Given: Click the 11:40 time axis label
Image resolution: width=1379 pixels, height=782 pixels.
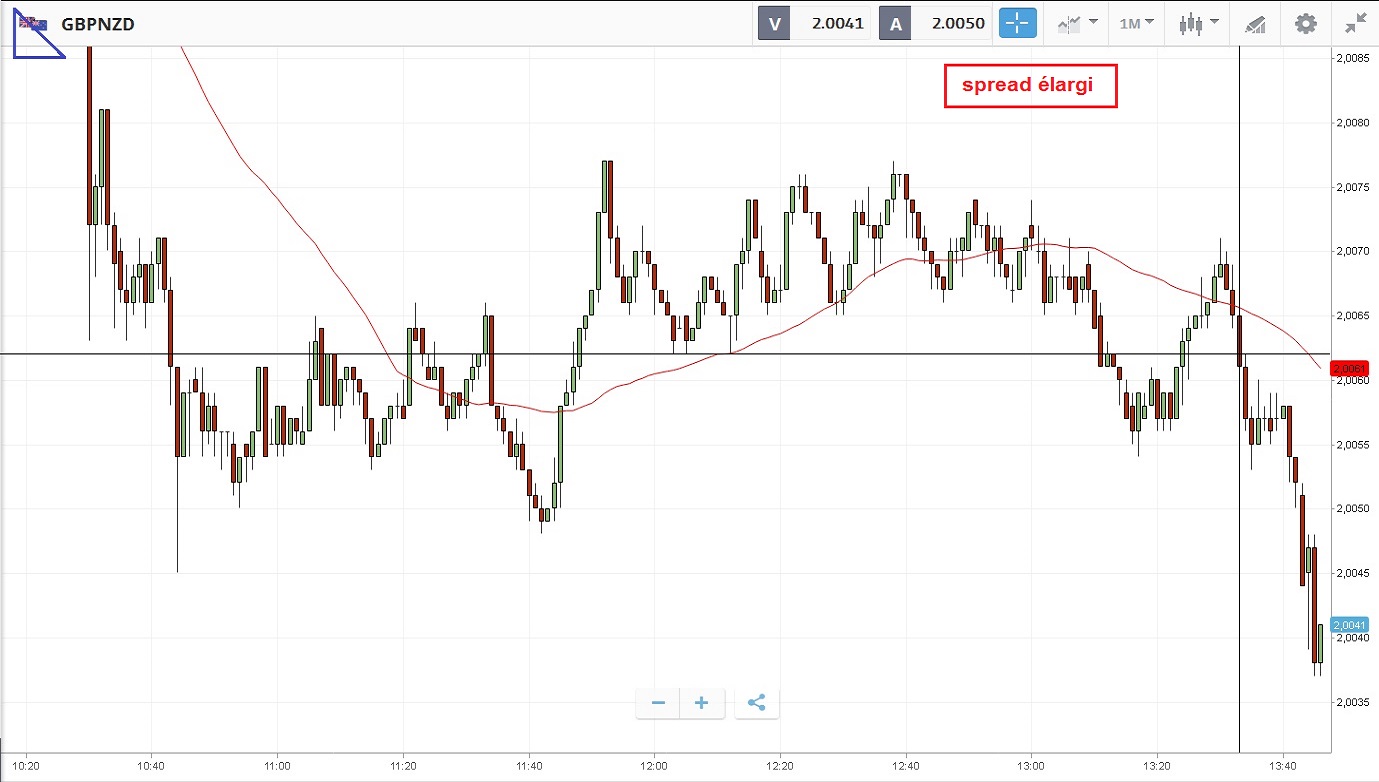Looking at the screenshot, I should pos(528,768).
